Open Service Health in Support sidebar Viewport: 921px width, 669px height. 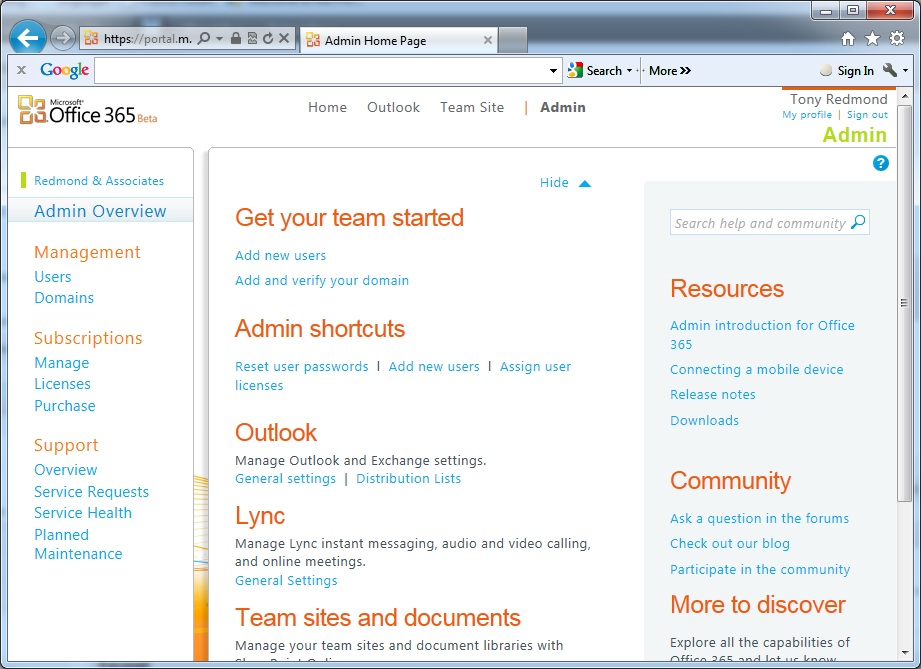coord(83,513)
